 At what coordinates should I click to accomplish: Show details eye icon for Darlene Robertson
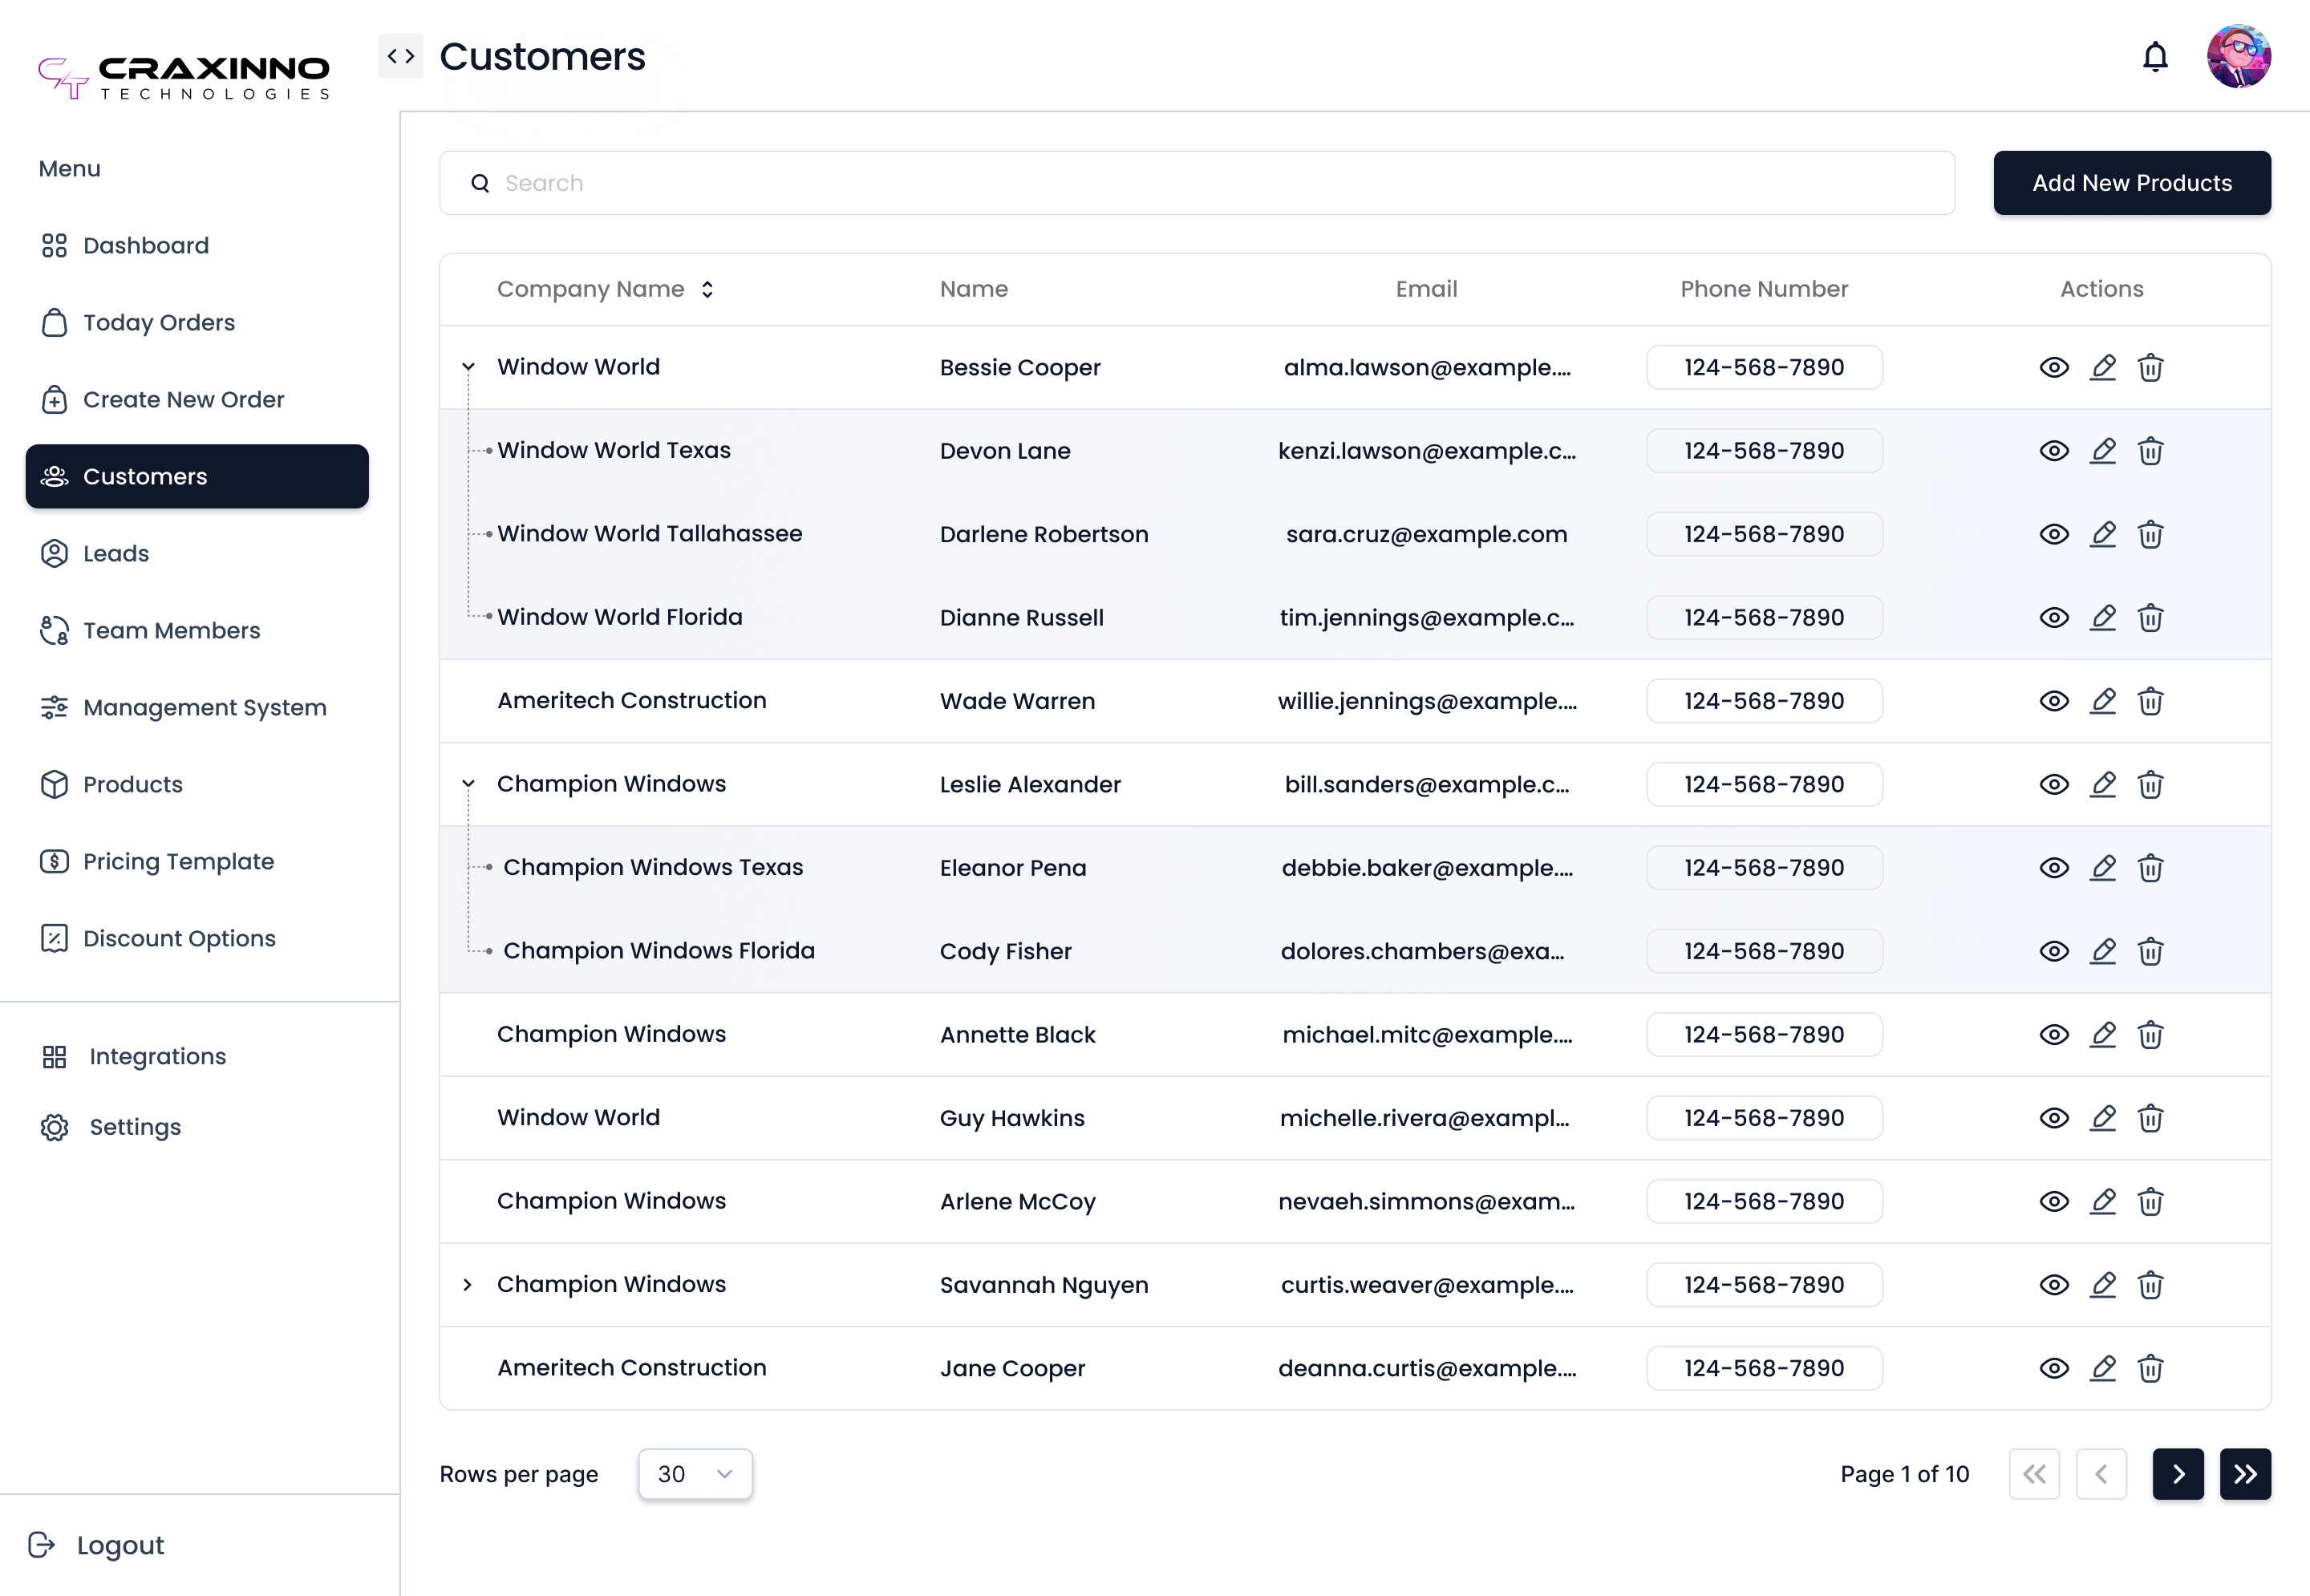[x=2054, y=534]
